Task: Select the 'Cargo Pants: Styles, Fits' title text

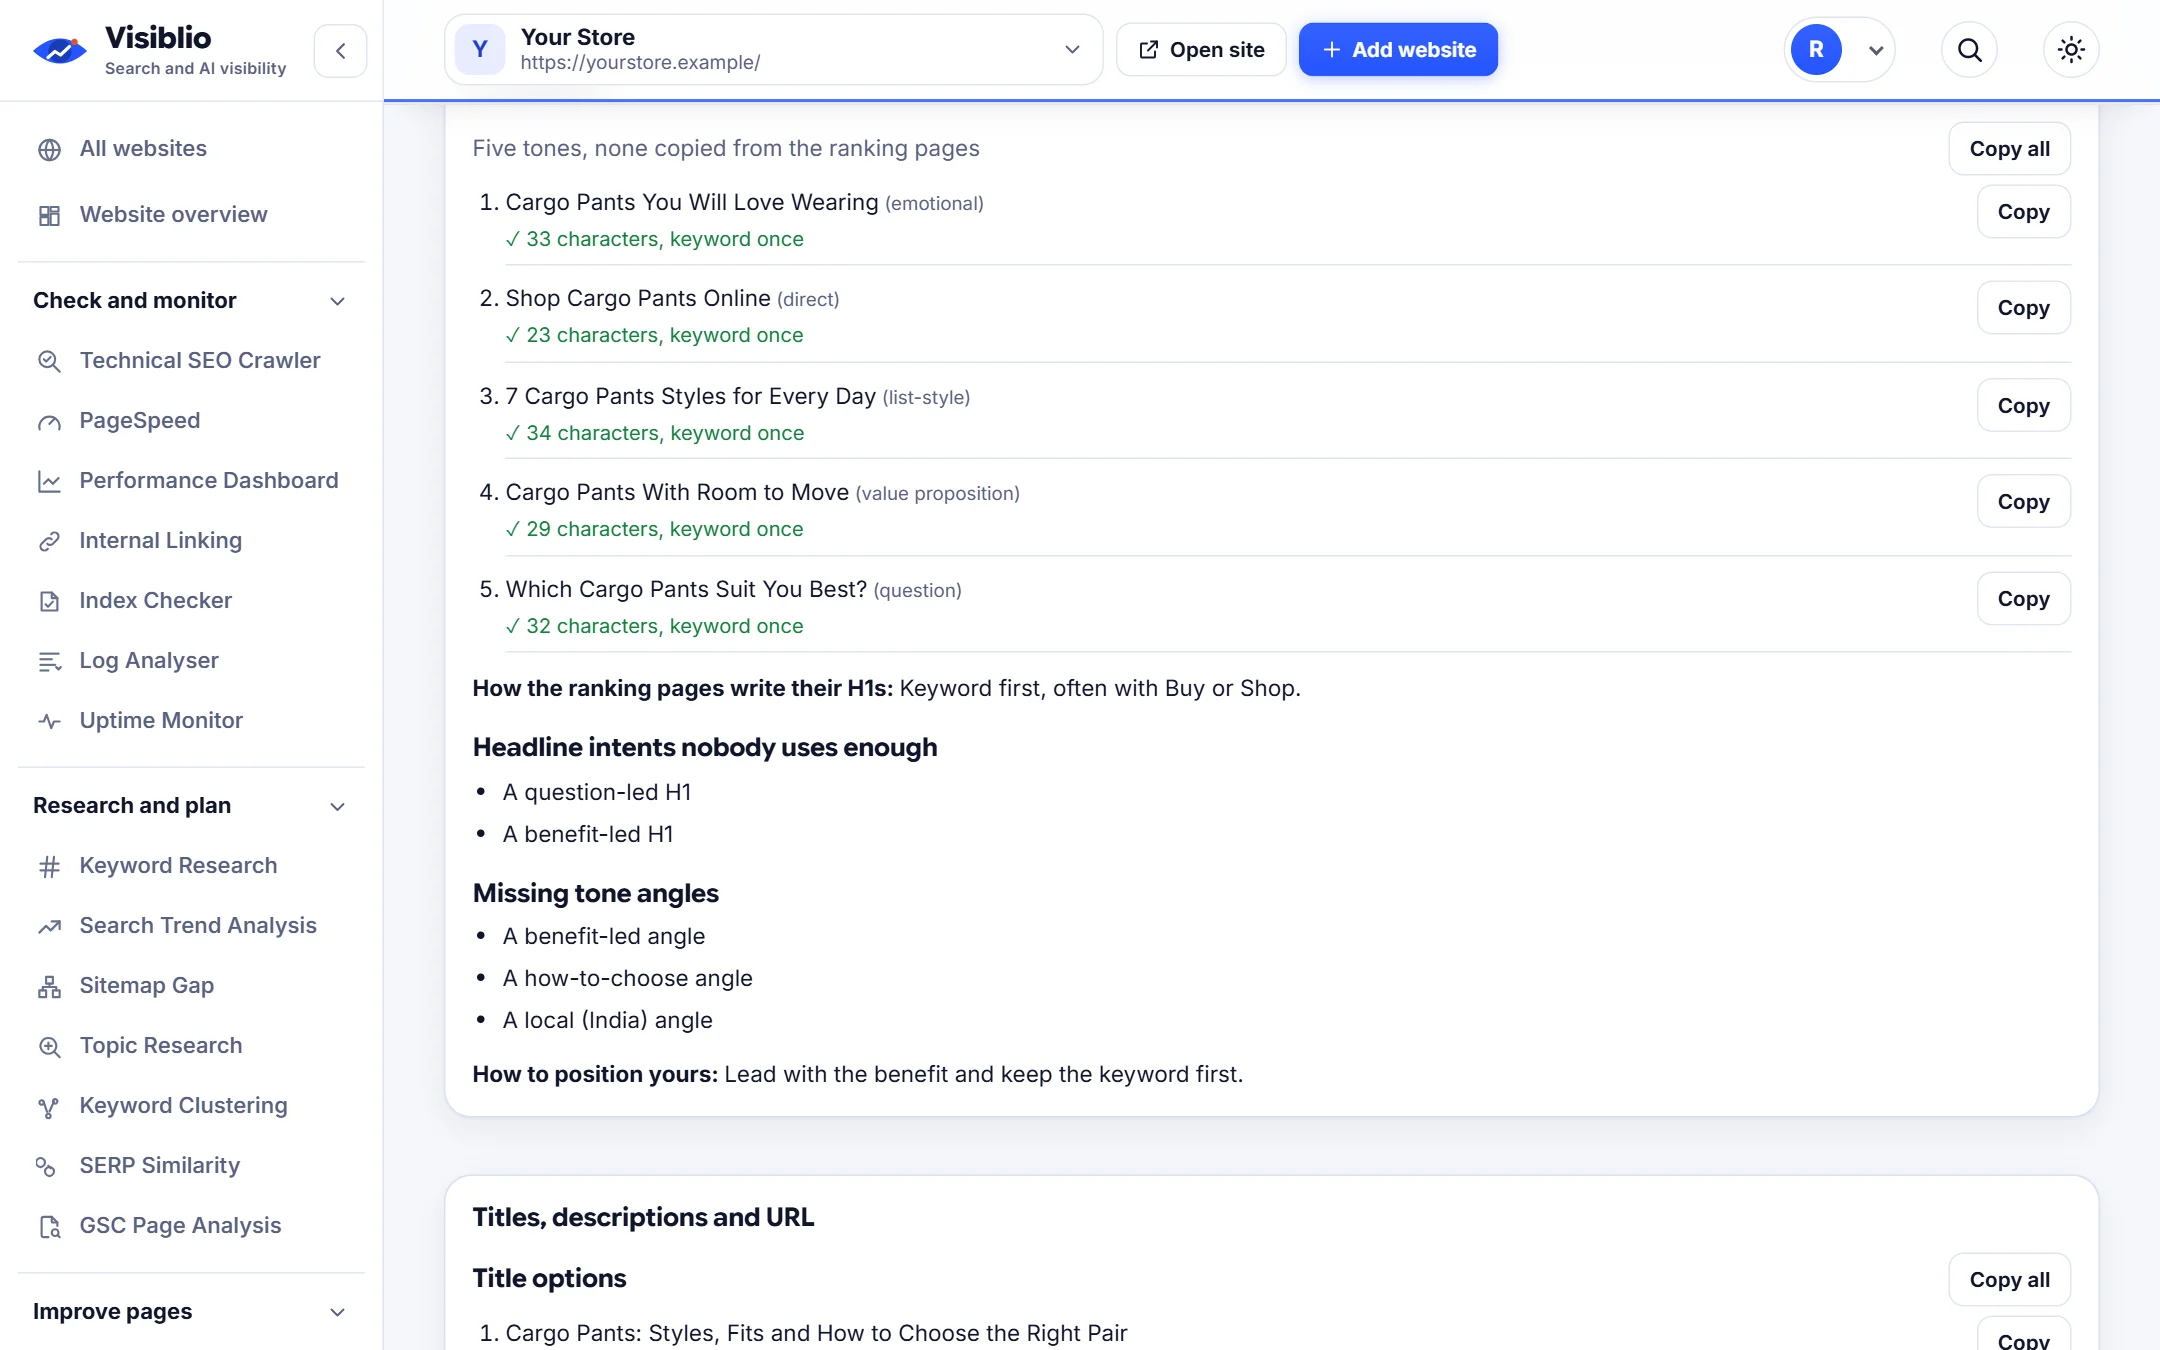Action: point(816,1333)
